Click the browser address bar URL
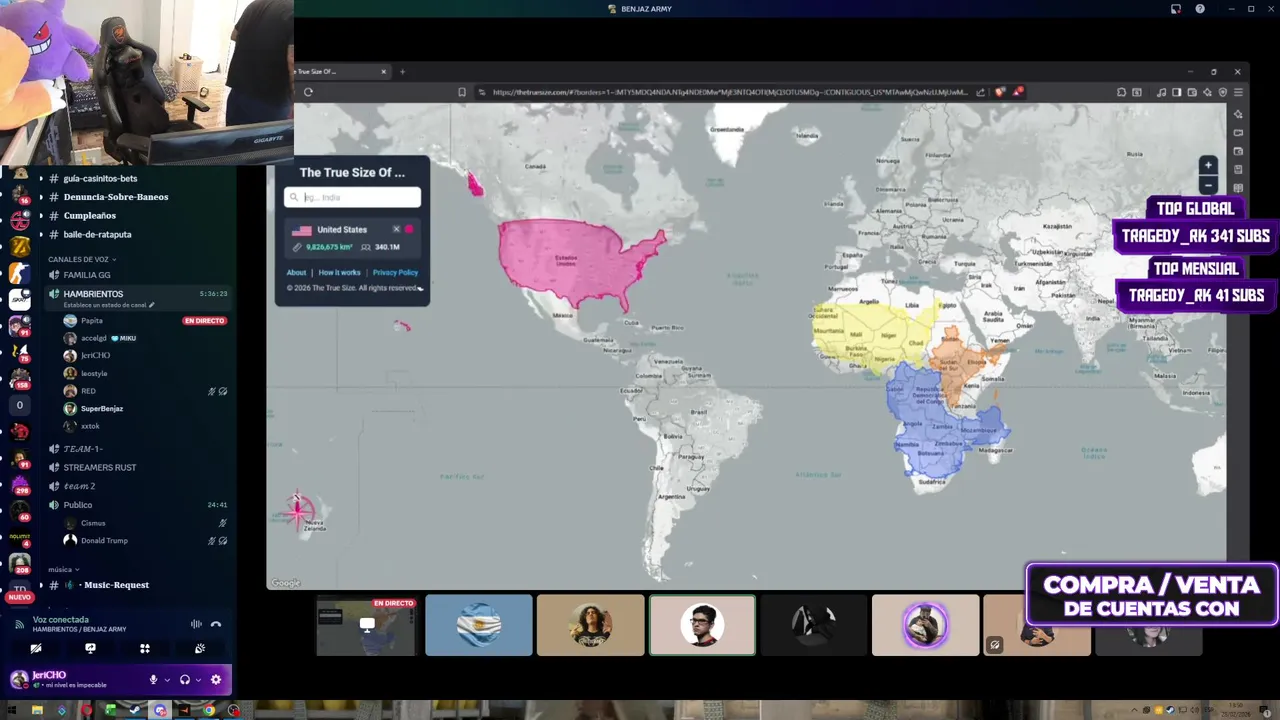The height and width of the screenshot is (720, 1280). click(x=730, y=92)
